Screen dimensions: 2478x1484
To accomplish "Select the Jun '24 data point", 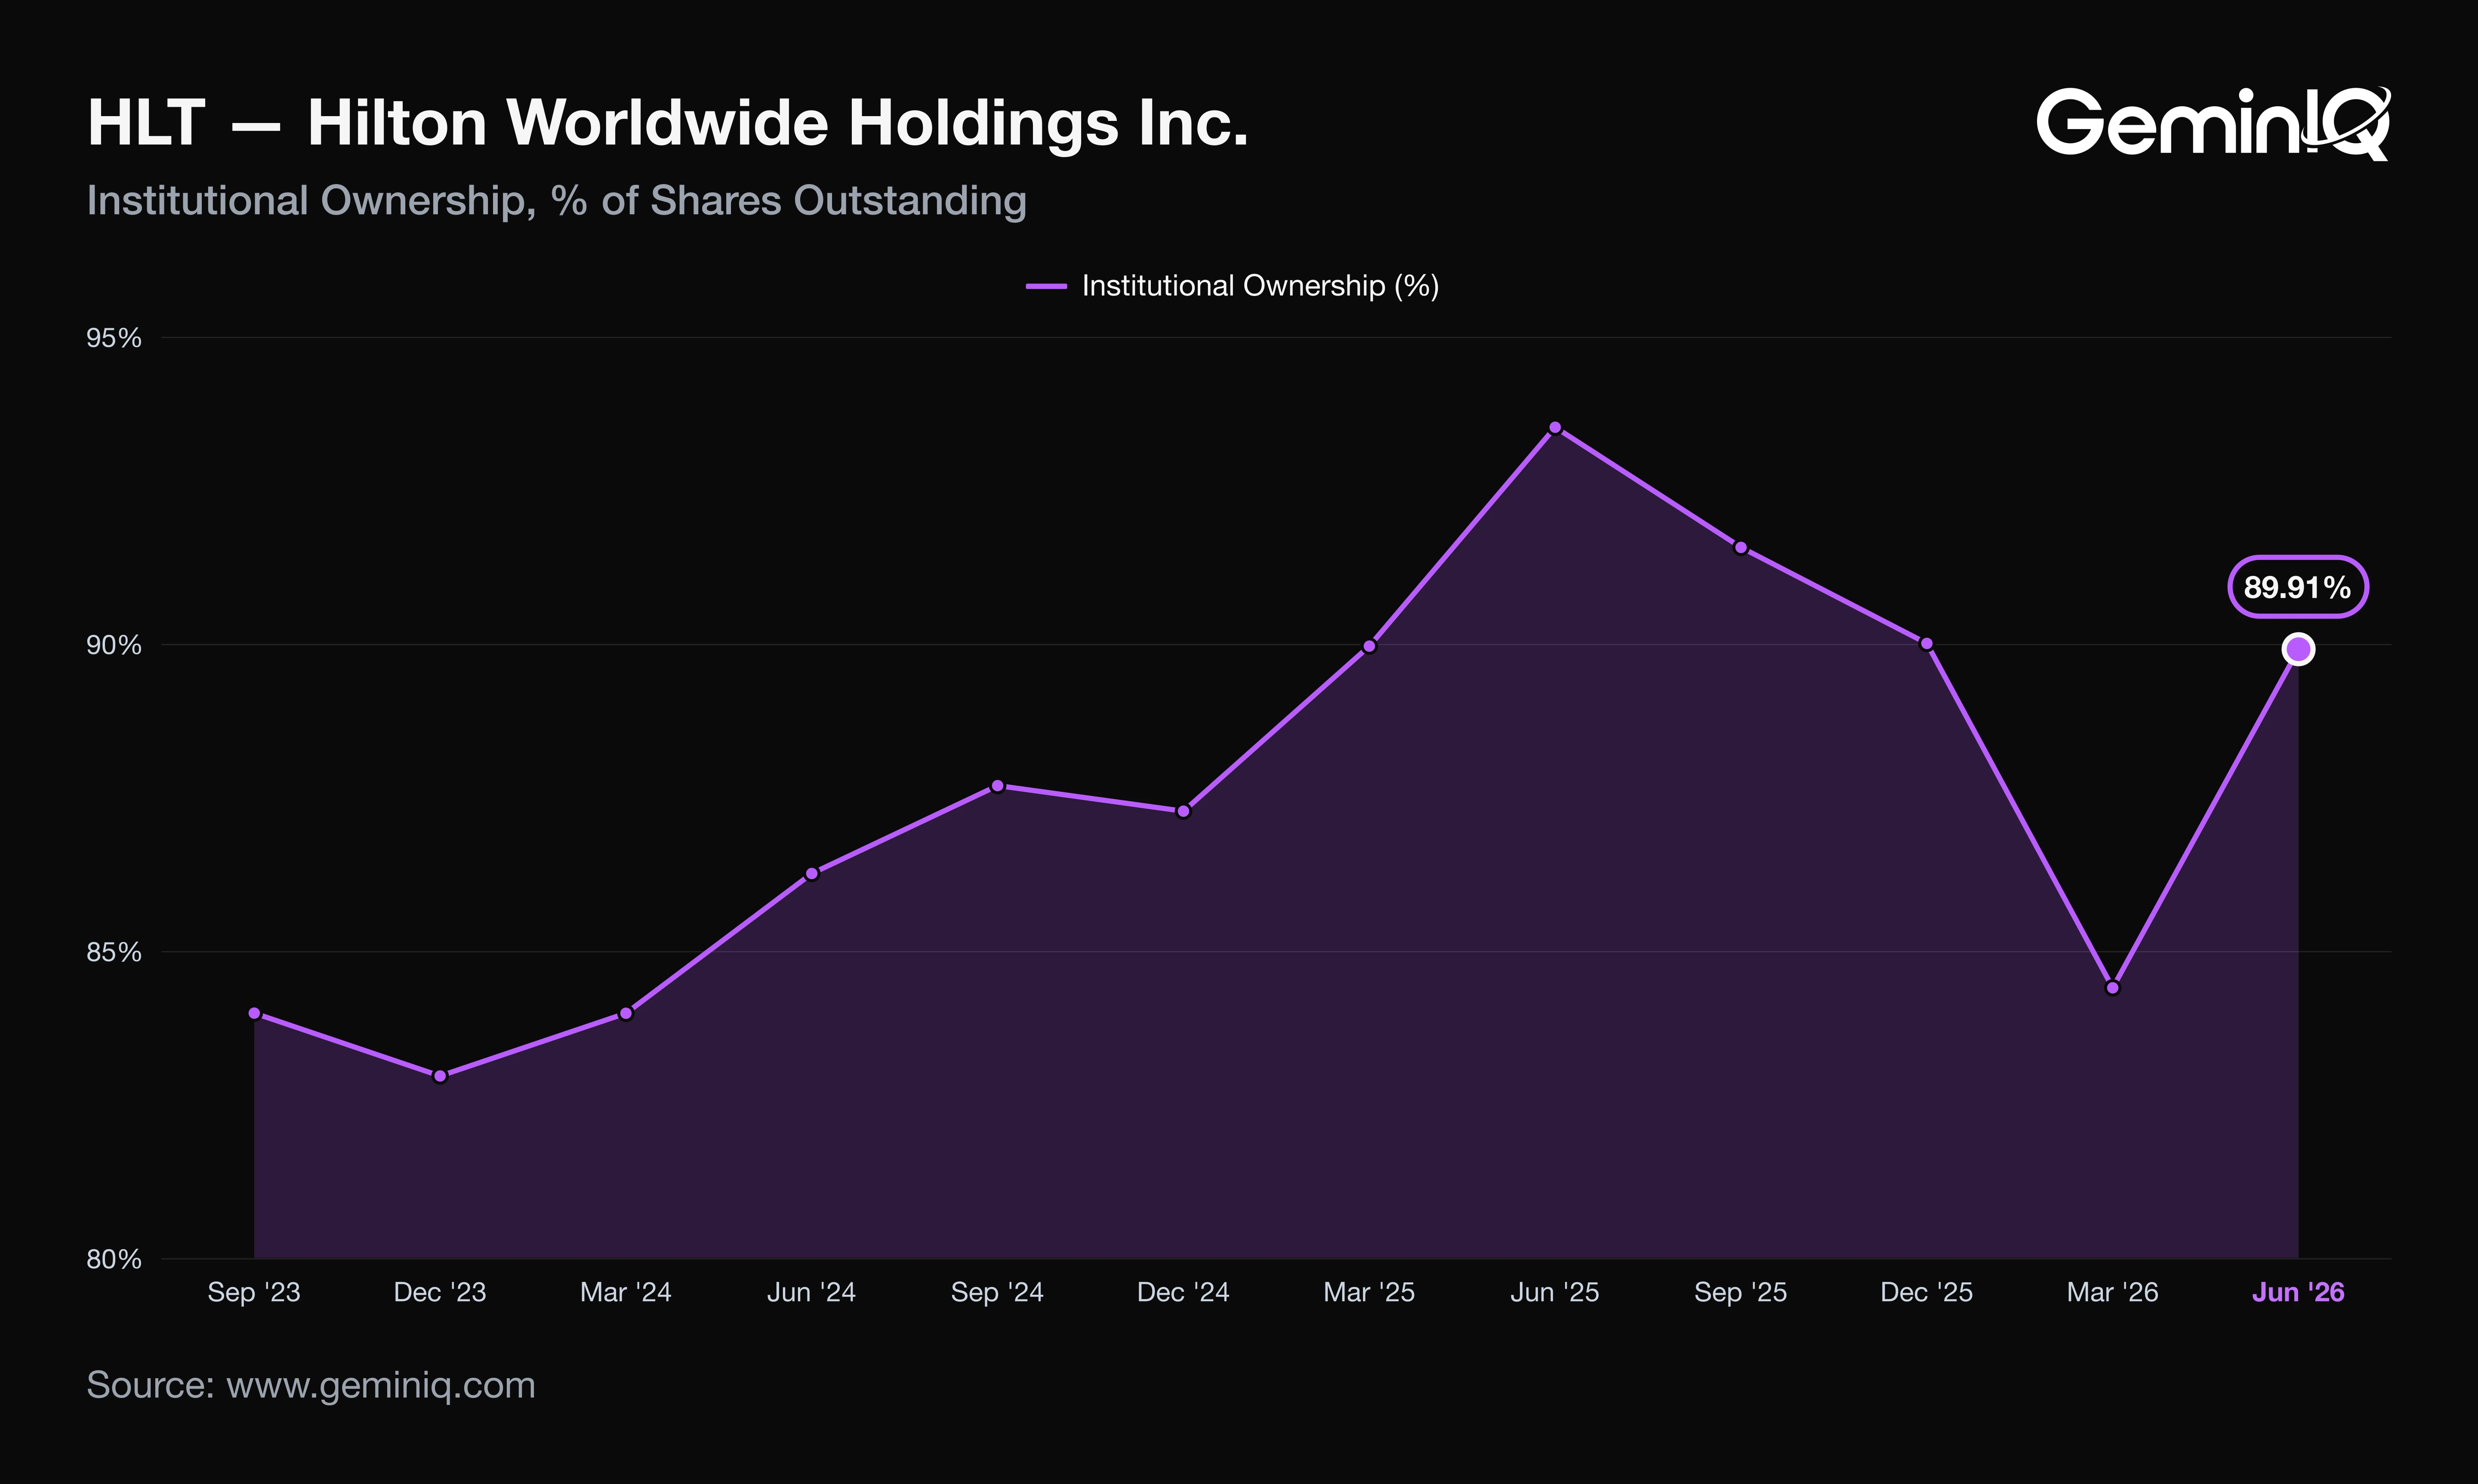I will tap(812, 874).
